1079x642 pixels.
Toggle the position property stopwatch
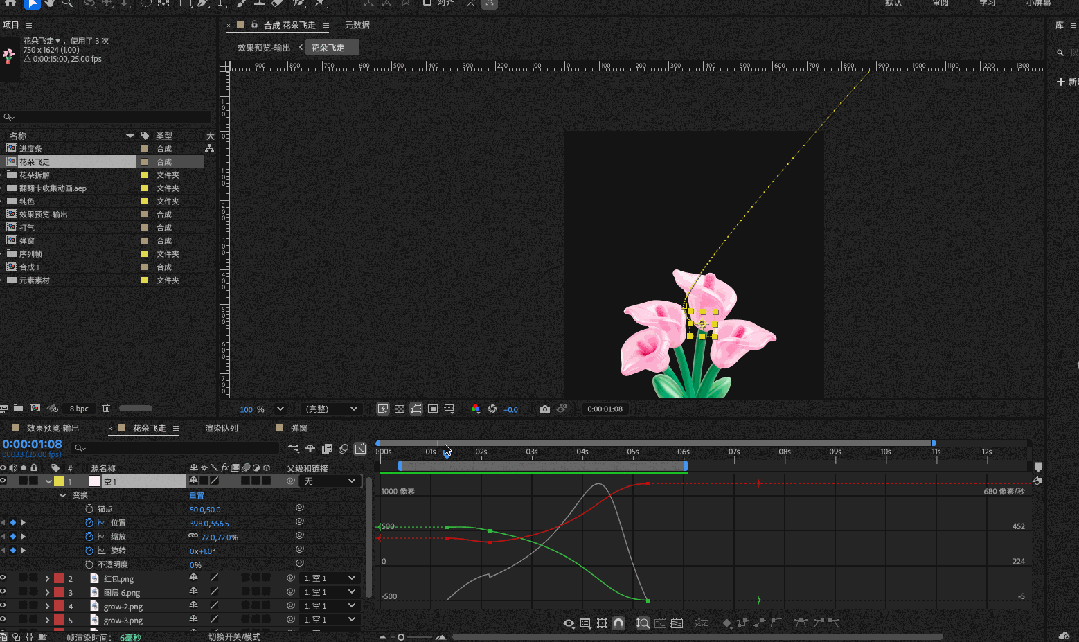[88, 523]
